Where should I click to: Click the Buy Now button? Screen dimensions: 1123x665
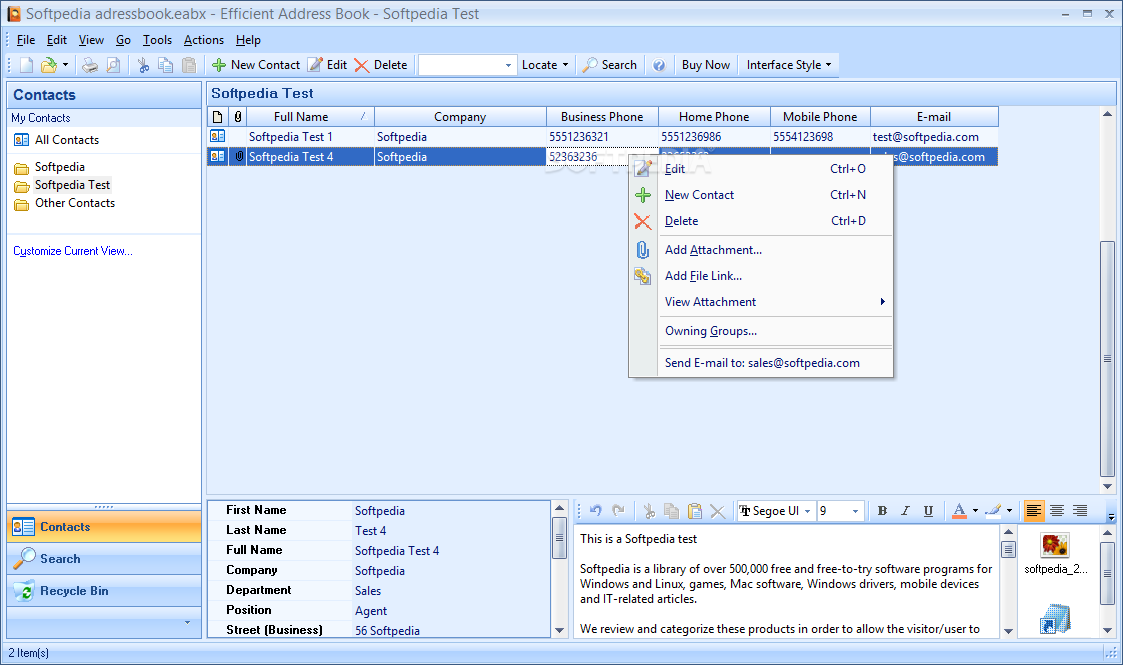[x=705, y=65]
